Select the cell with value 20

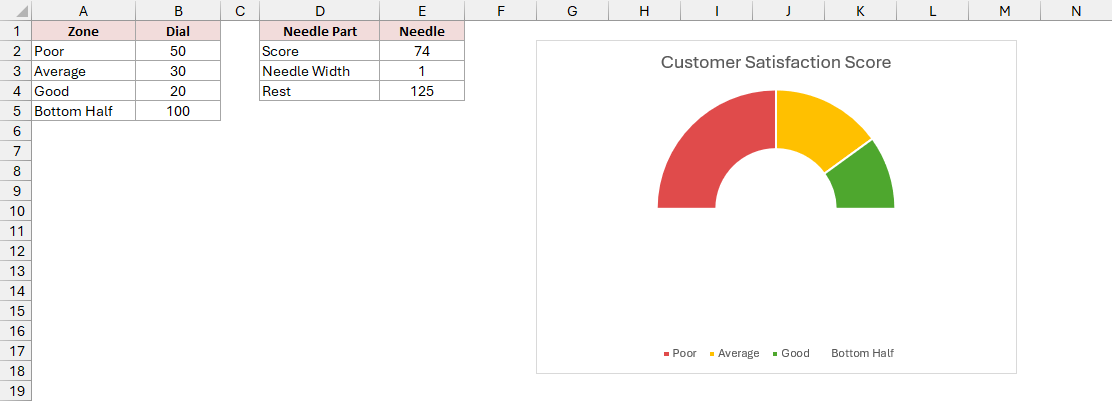click(178, 91)
